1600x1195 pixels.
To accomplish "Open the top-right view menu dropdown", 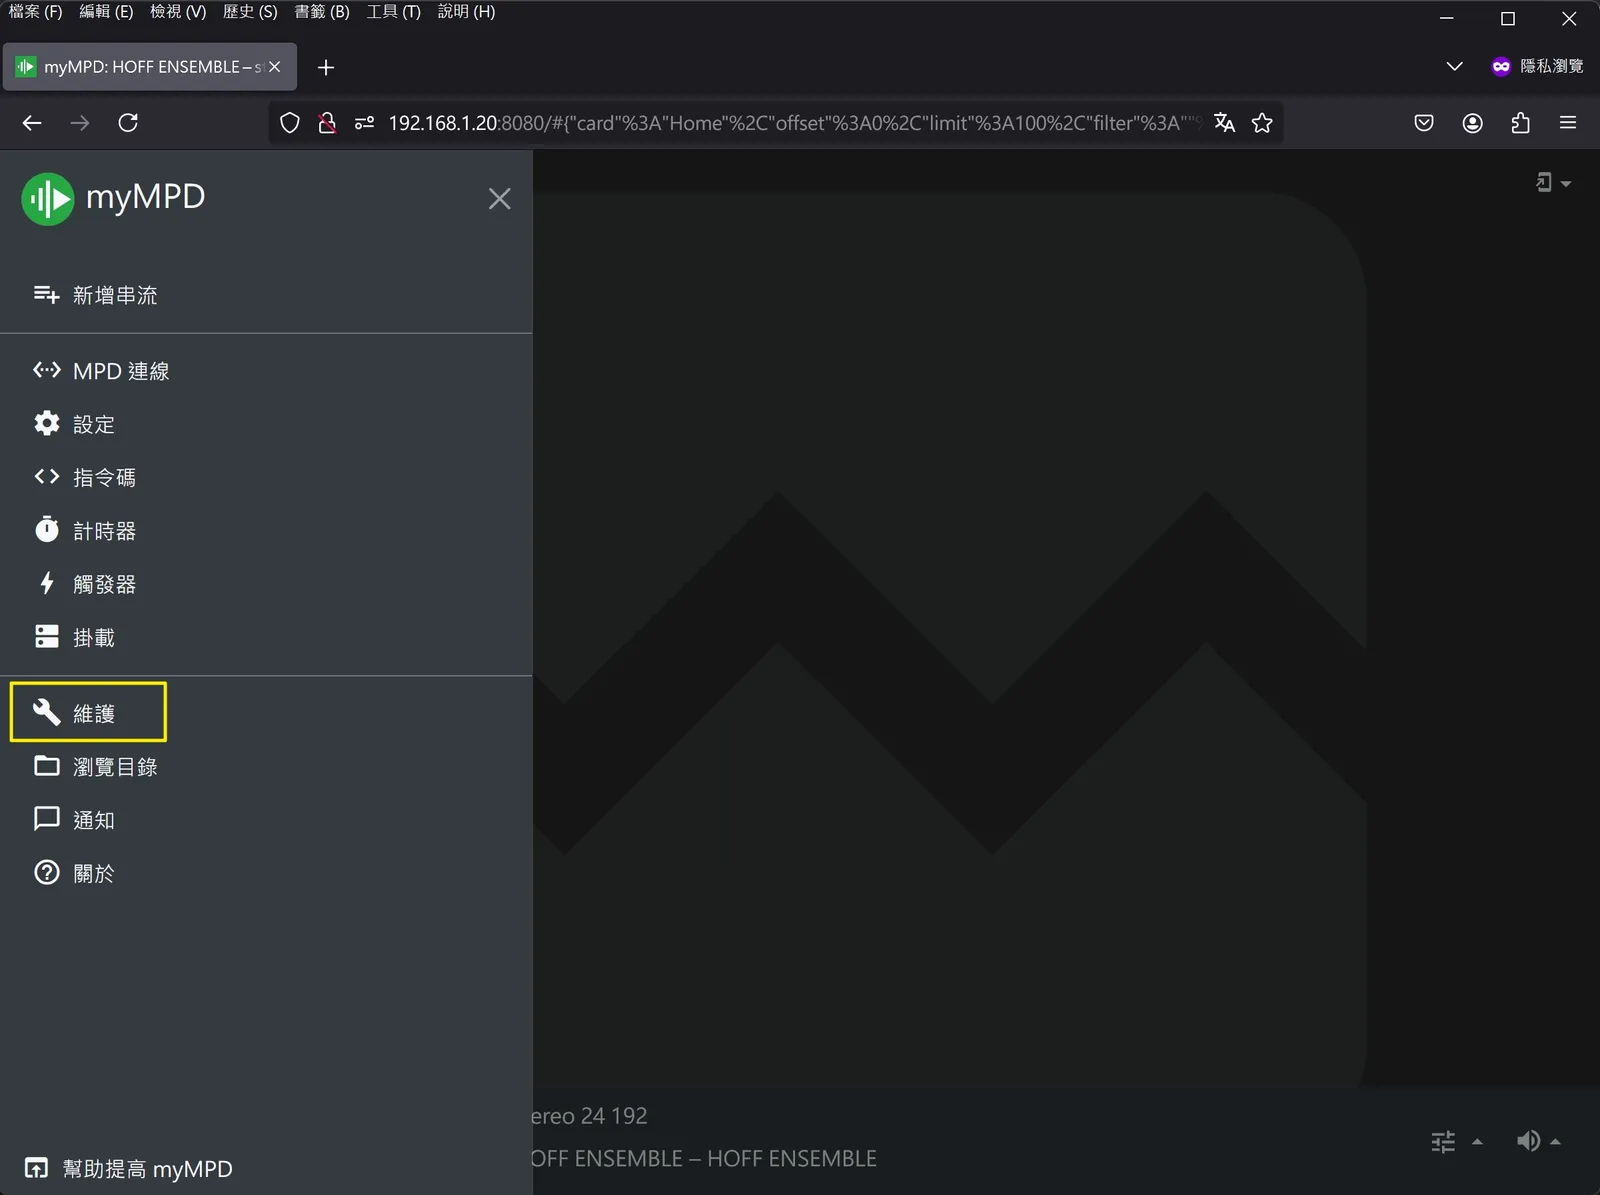I will coord(1553,183).
